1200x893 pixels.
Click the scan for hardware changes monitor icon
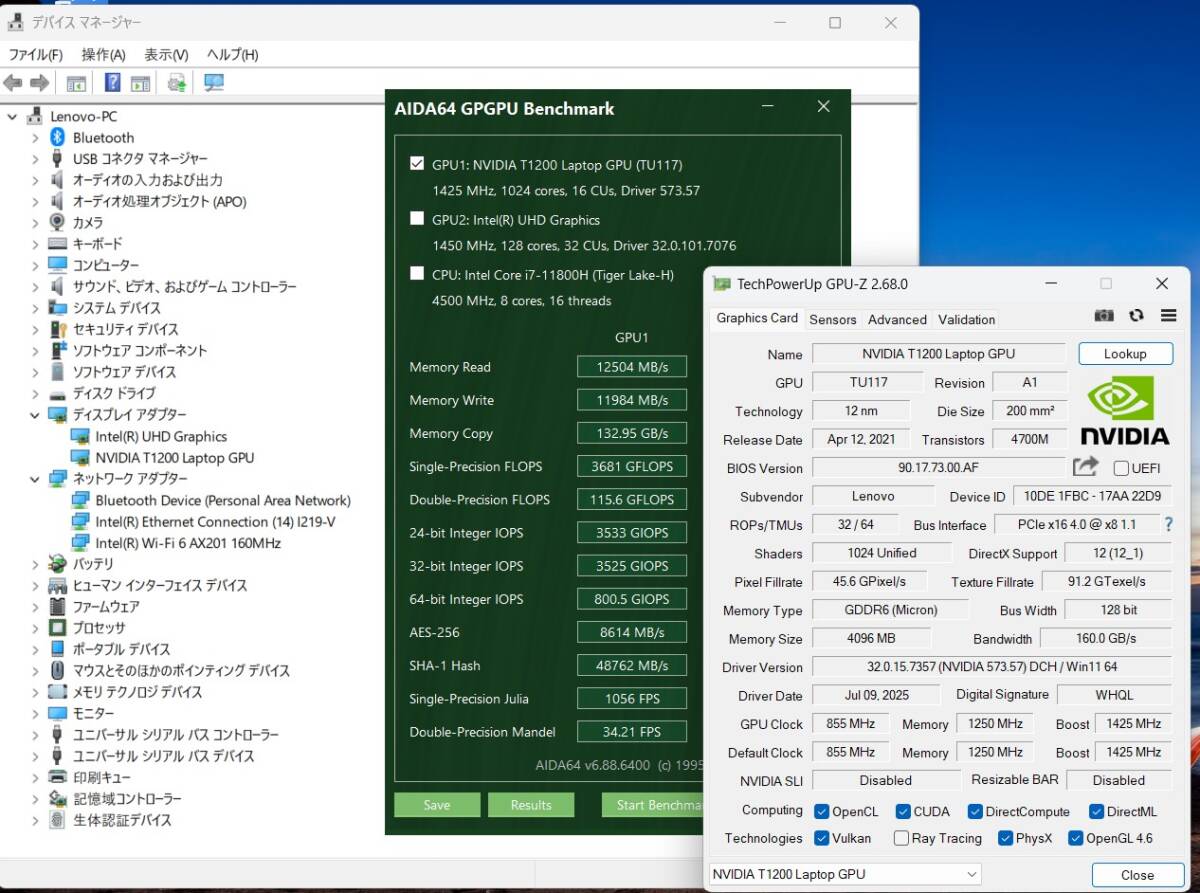pyautogui.click(x=213, y=83)
